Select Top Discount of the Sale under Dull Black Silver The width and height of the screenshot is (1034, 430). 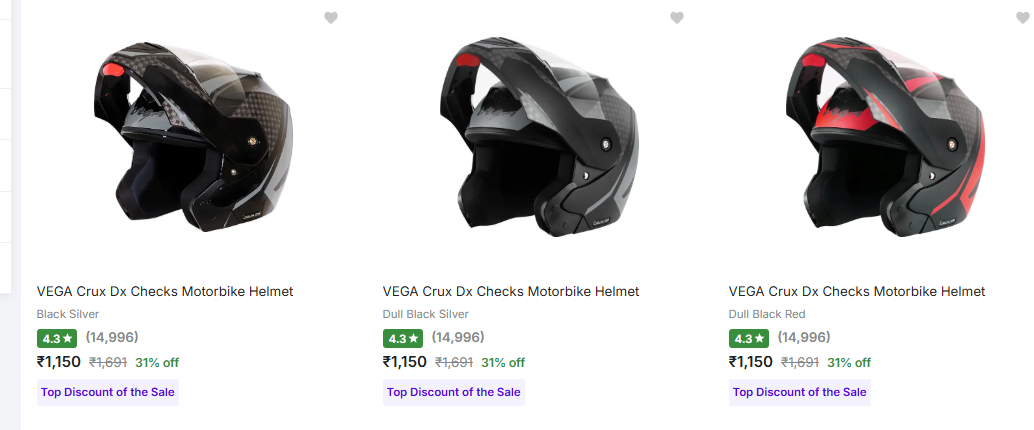click(x=454, y=392)
